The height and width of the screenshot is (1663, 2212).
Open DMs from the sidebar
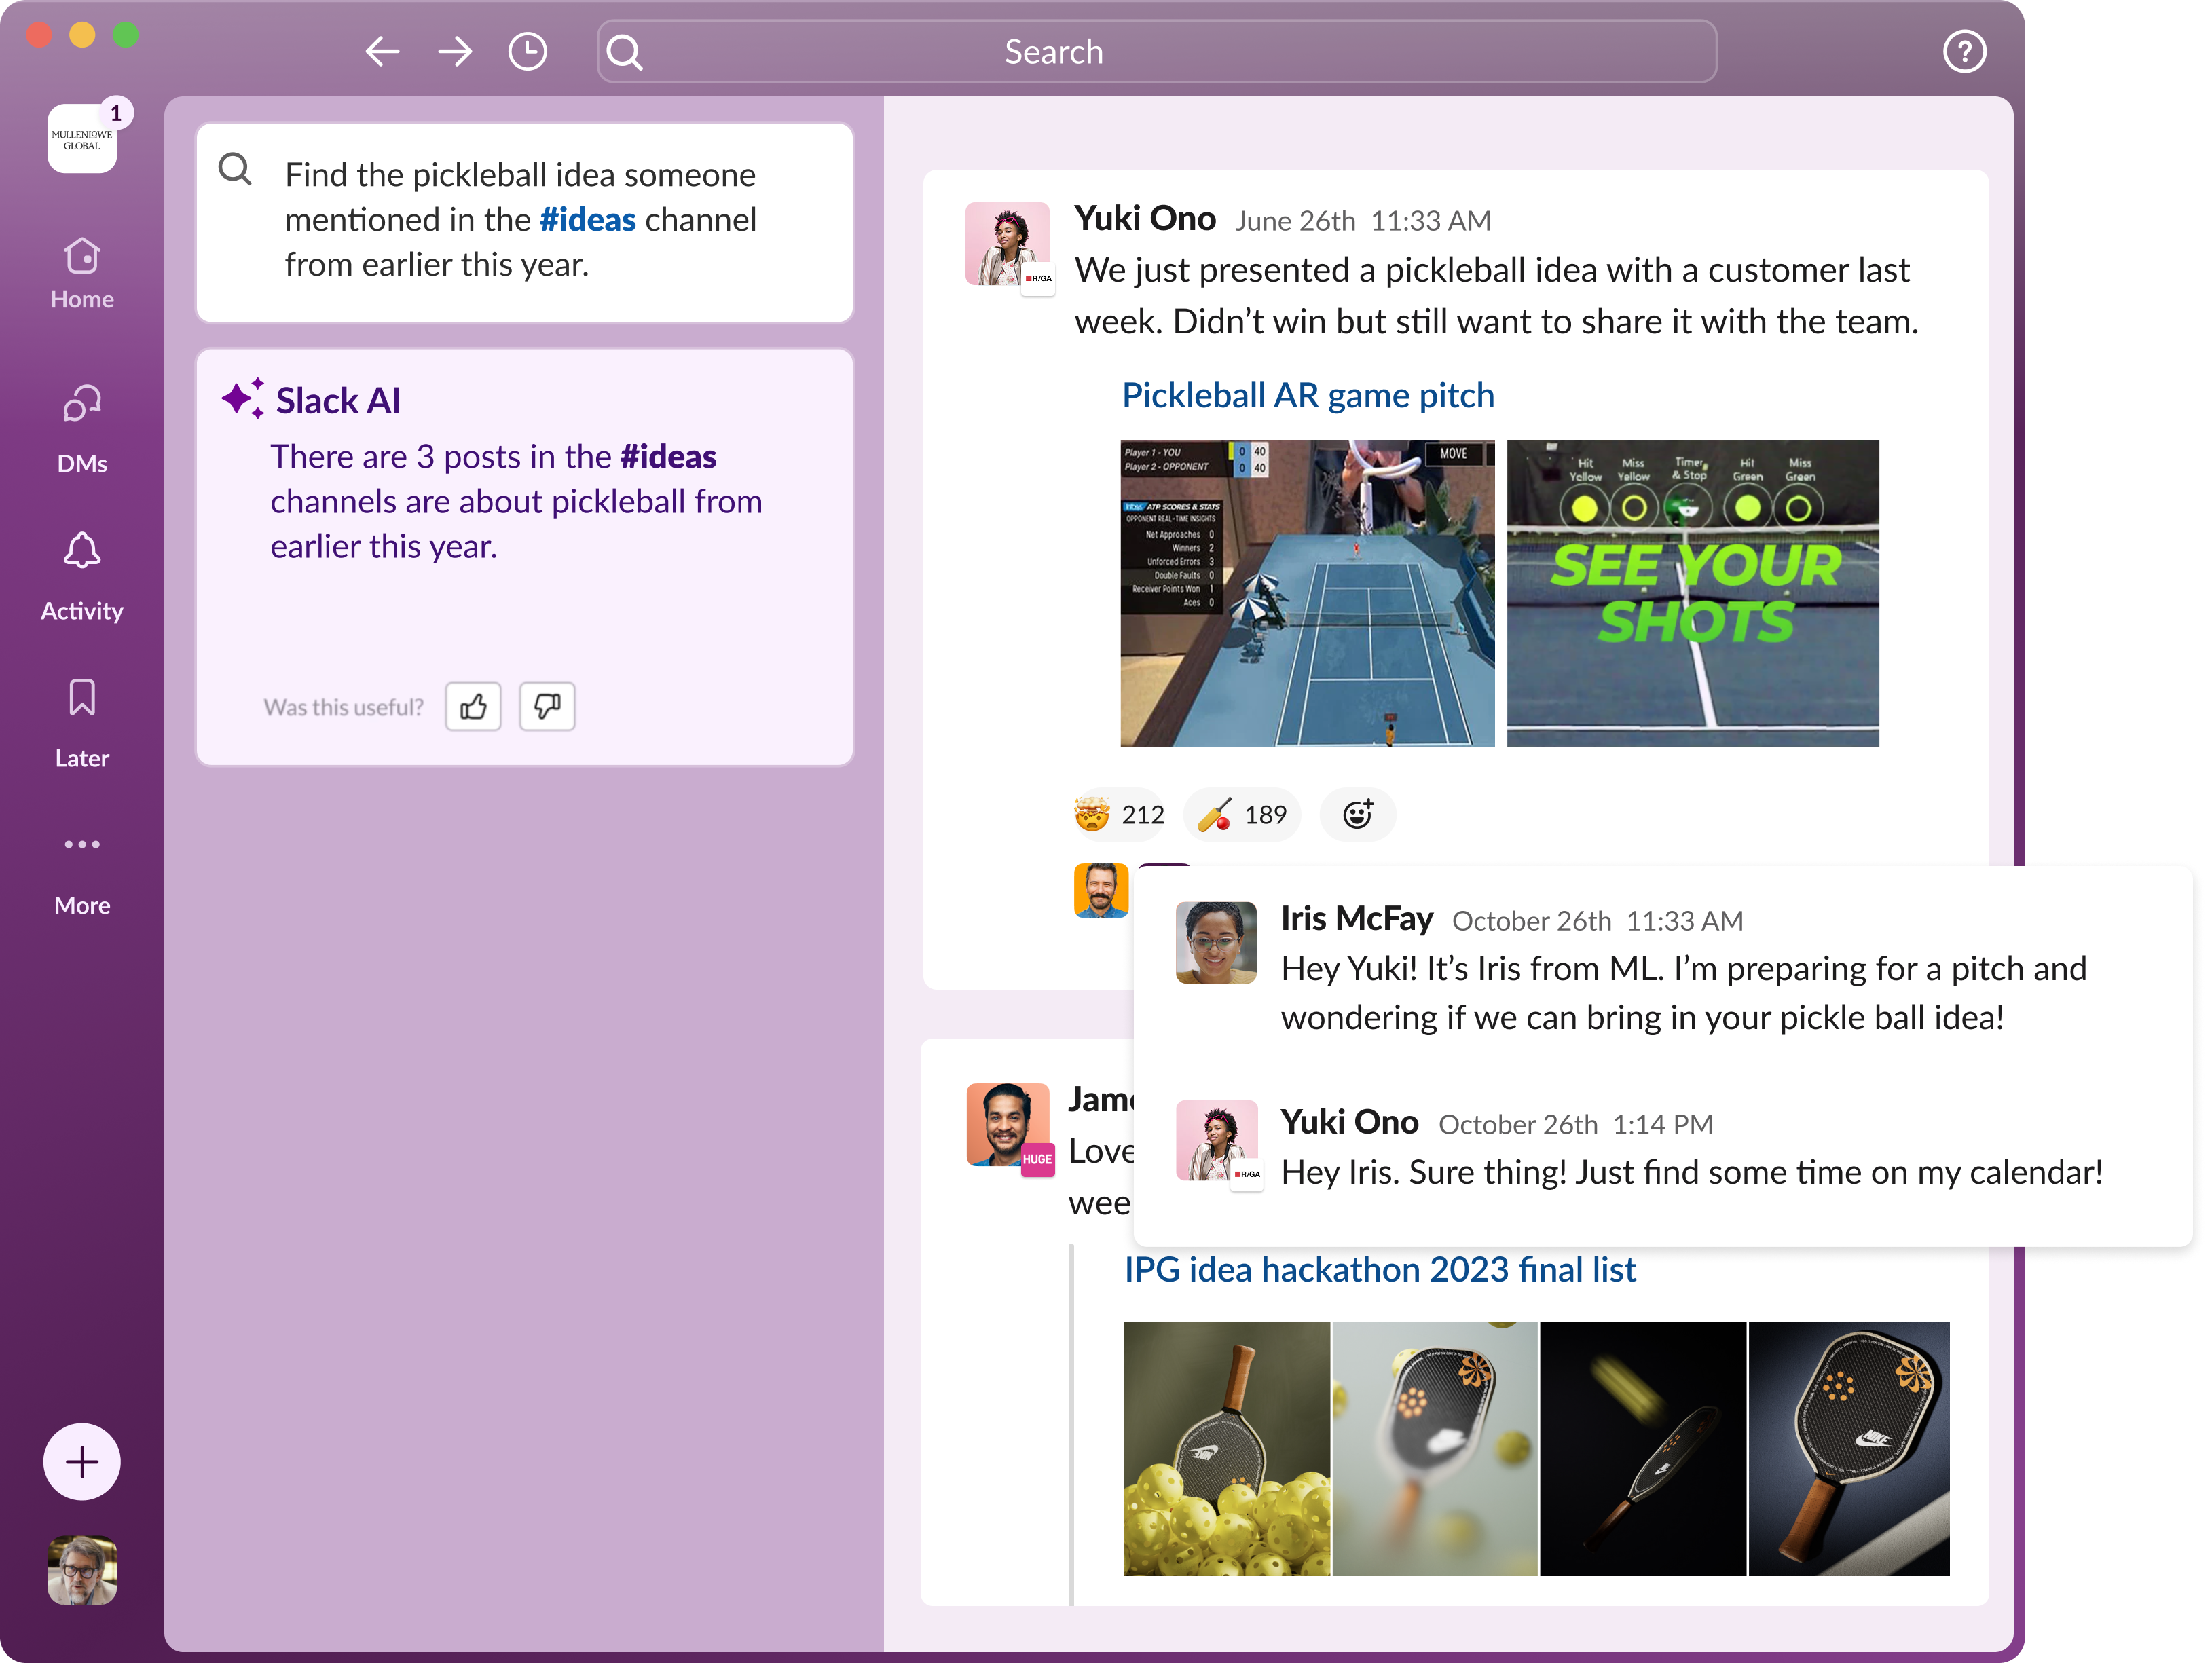pyautogui.click(x=82, y=428)
